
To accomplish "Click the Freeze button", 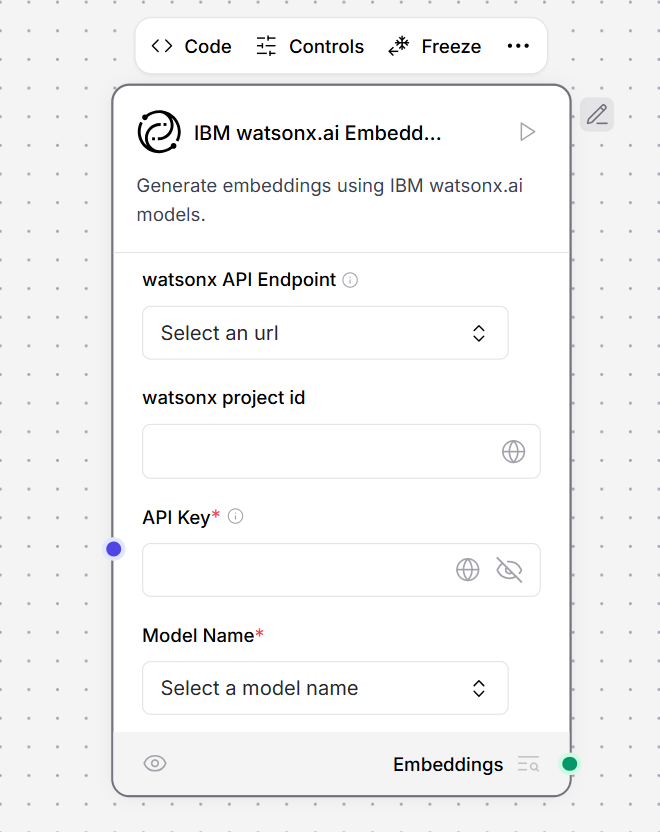I will pyautogui.click(x=434, y=45).
